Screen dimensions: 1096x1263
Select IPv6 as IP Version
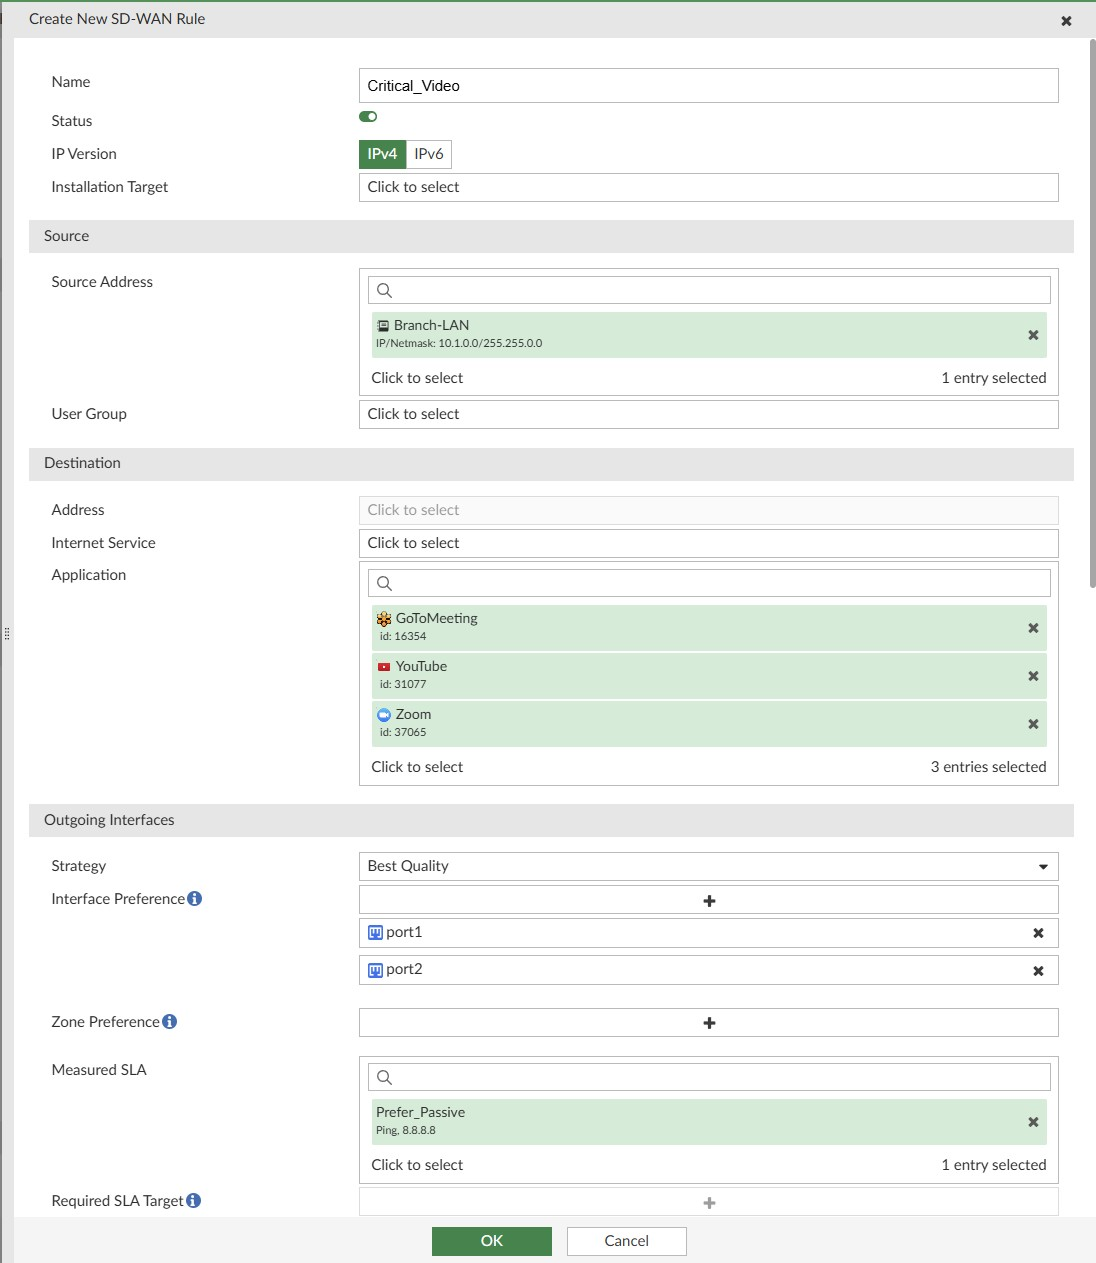tap(429, 154)
